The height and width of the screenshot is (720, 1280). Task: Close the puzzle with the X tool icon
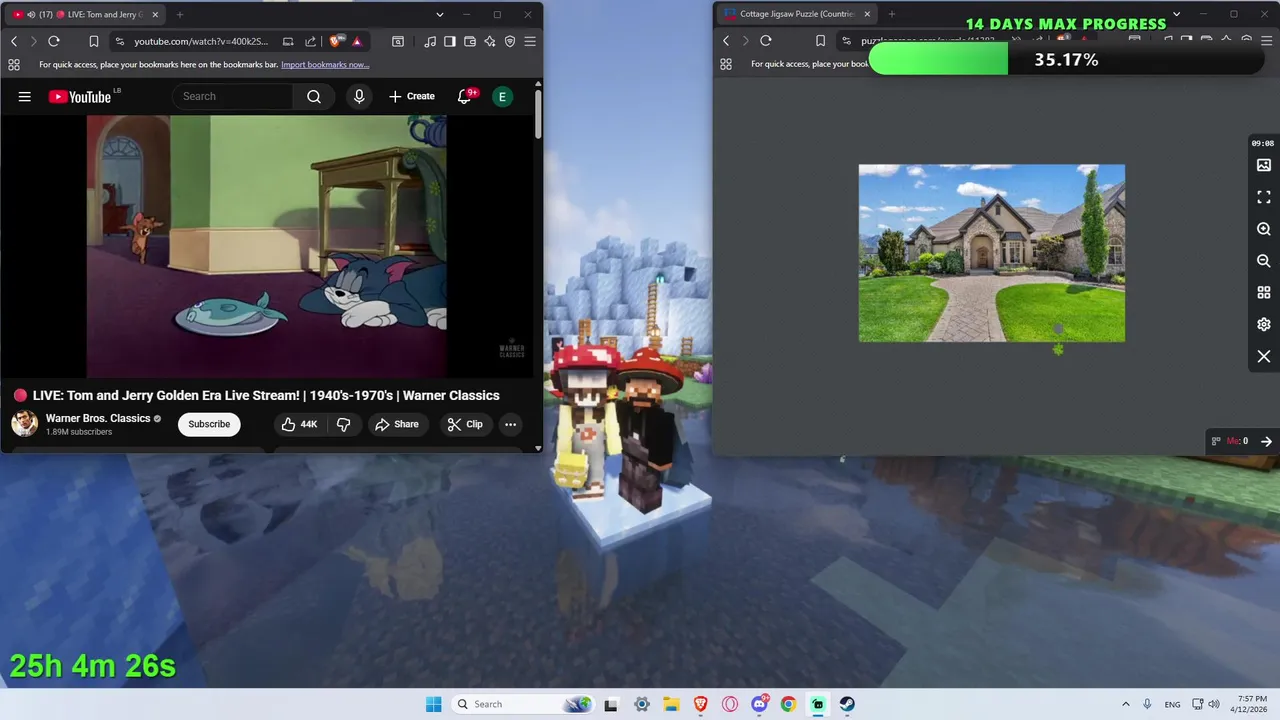click(x=1264, y=357)
